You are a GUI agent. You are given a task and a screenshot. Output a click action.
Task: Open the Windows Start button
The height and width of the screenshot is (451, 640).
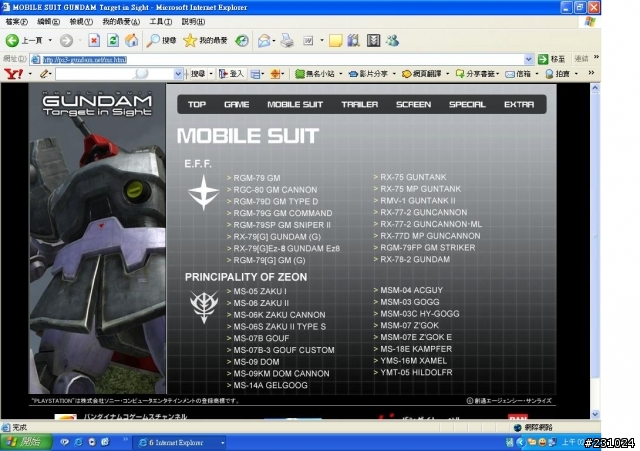(25, 442)
